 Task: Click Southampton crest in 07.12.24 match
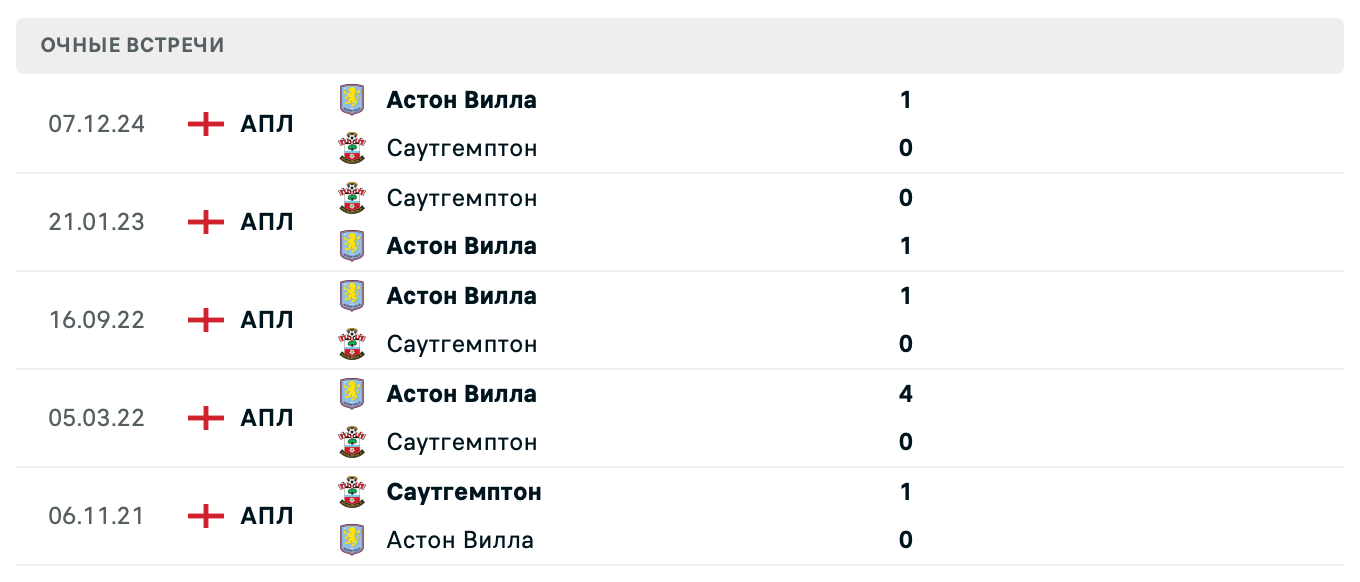[352, 148]
